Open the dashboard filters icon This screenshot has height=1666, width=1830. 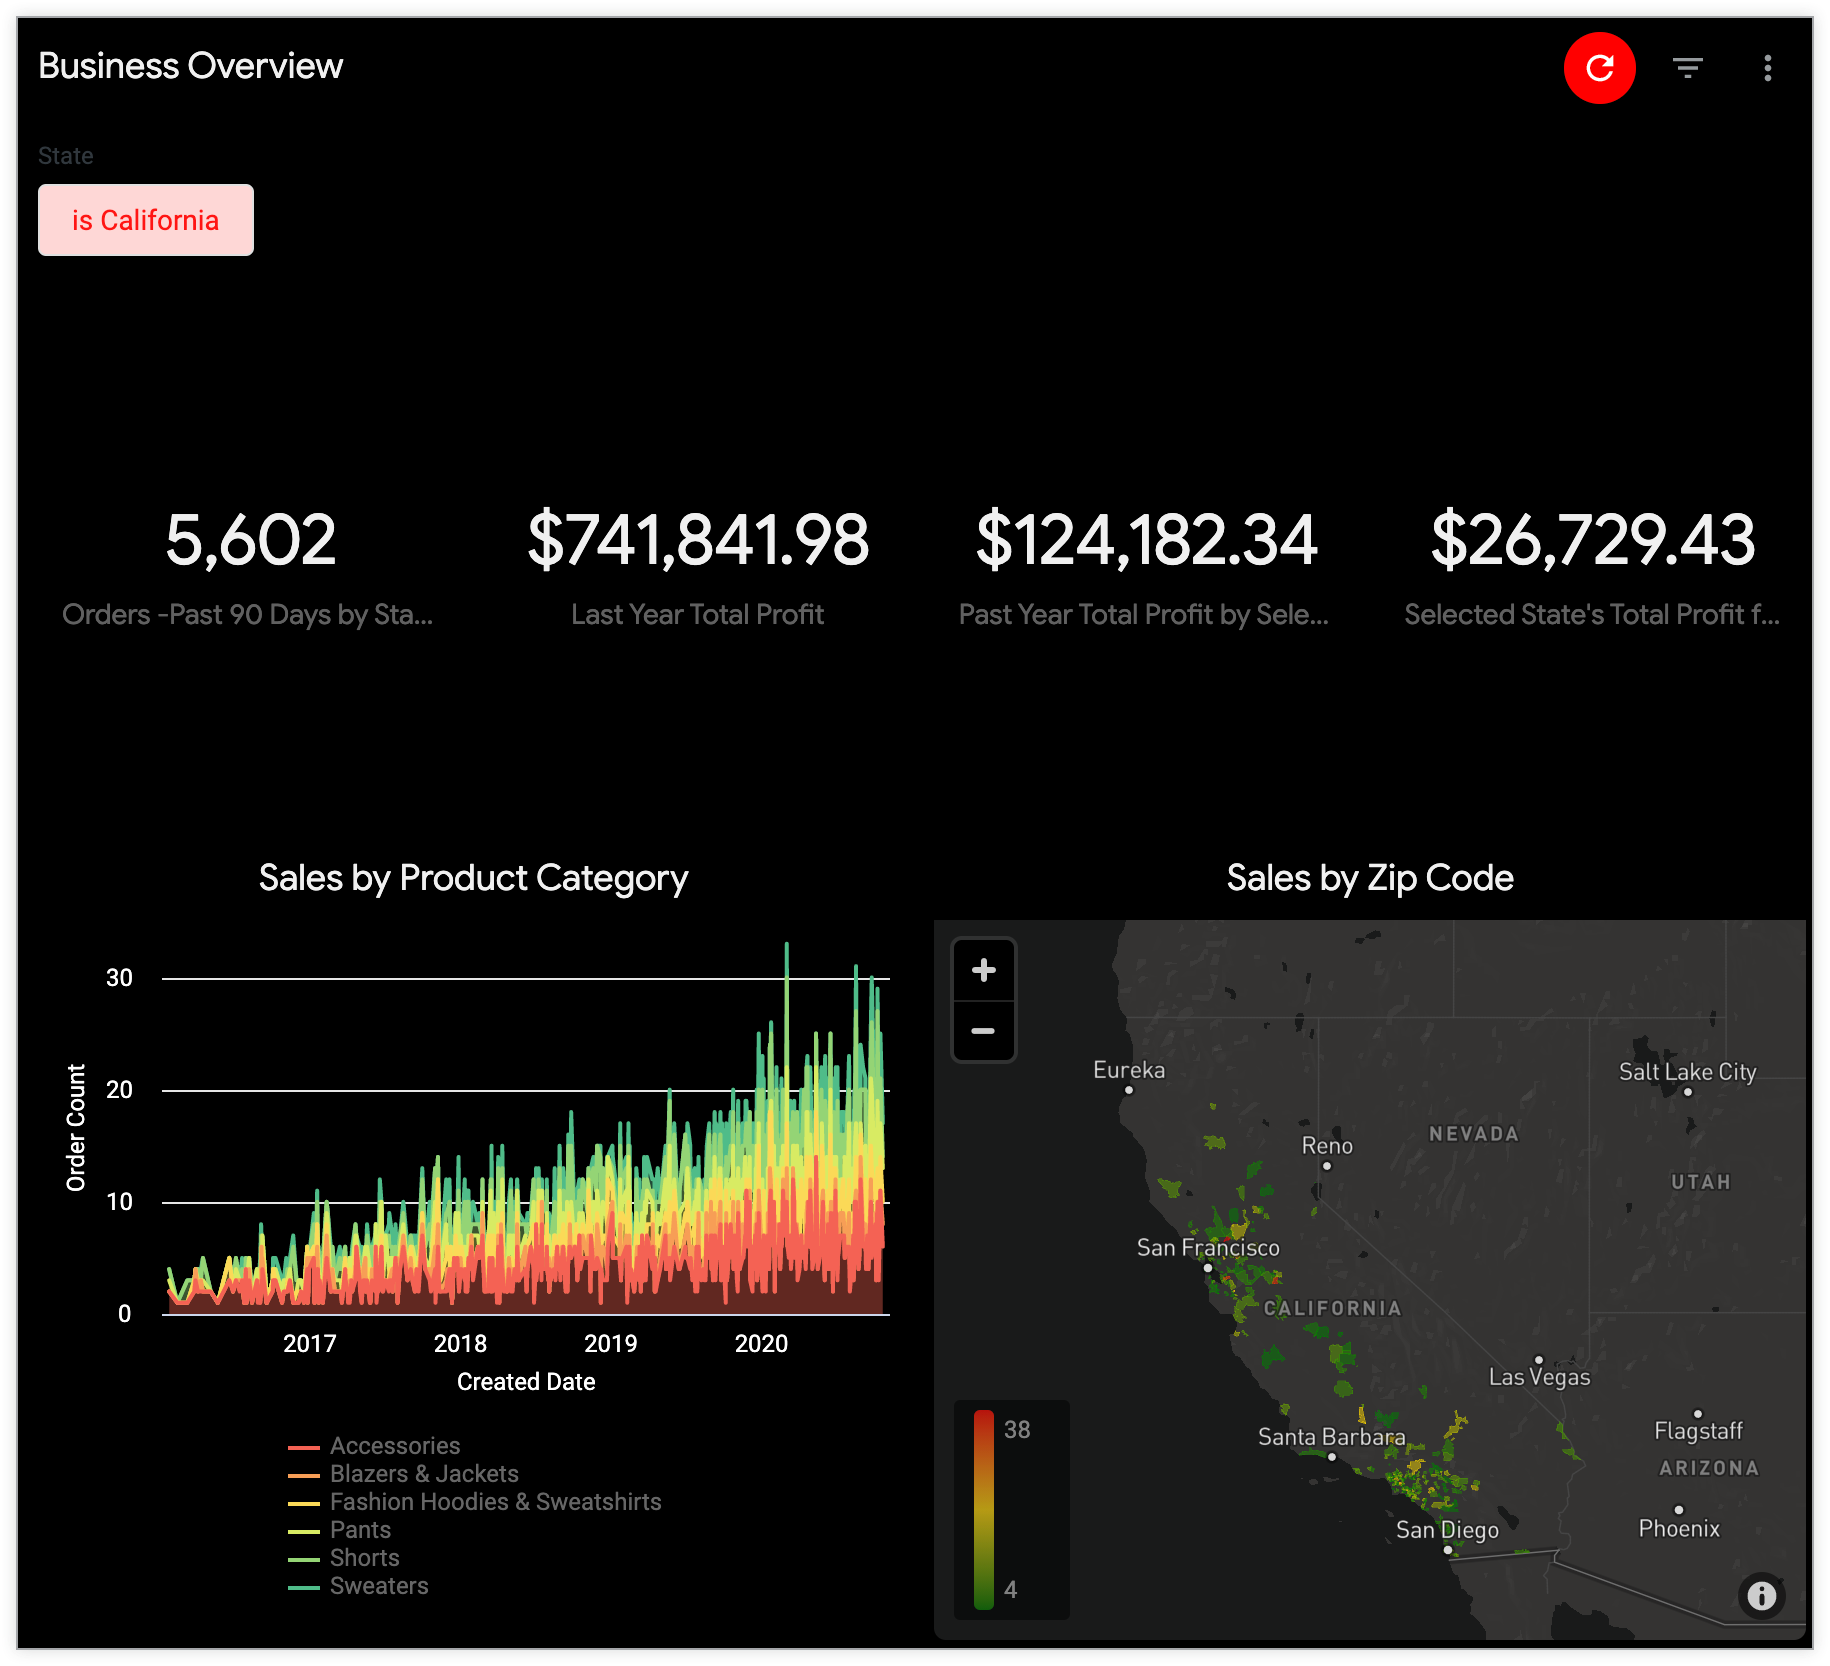click(1687, 68)
